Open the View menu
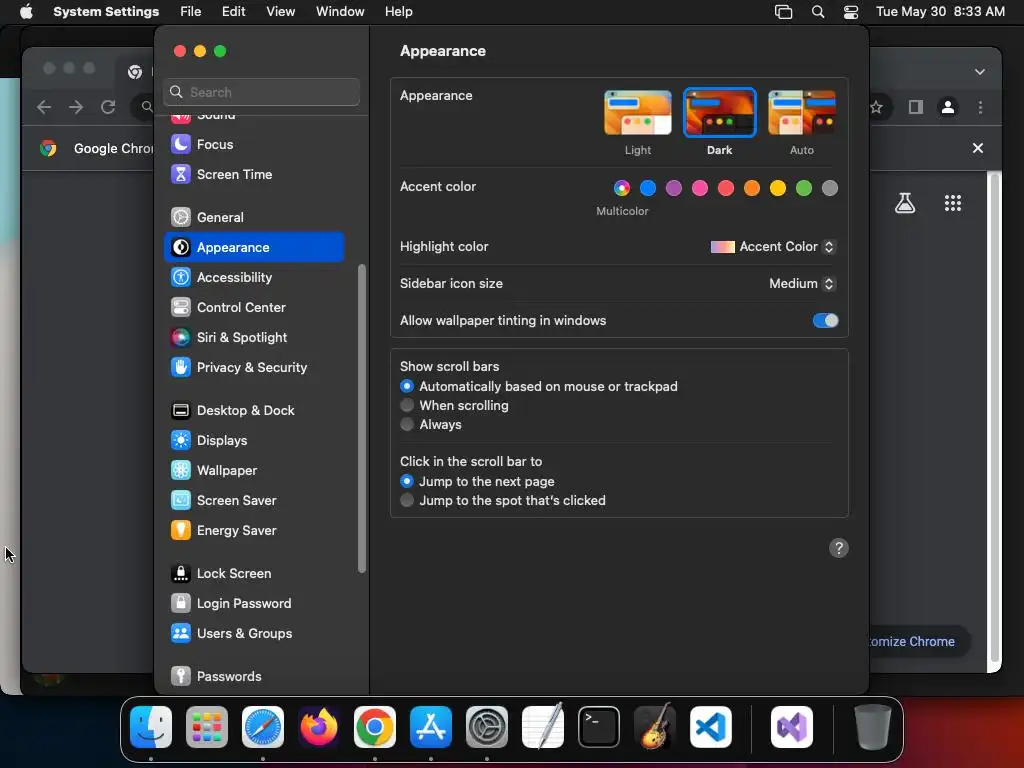Screen dimensions: 1024x768 pos(280,12)
